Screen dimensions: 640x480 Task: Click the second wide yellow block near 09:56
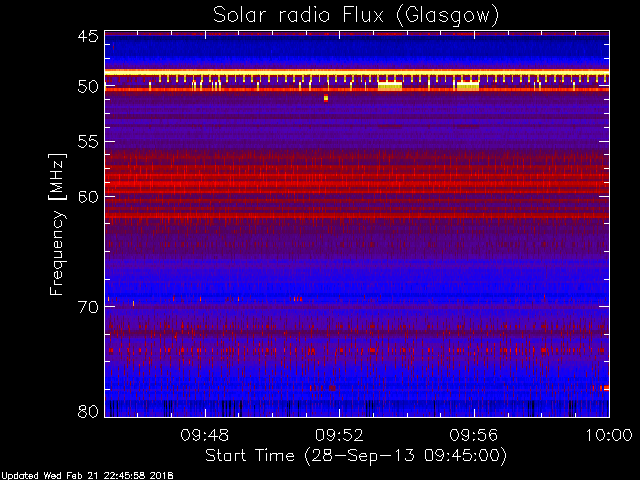click(468, 85)
